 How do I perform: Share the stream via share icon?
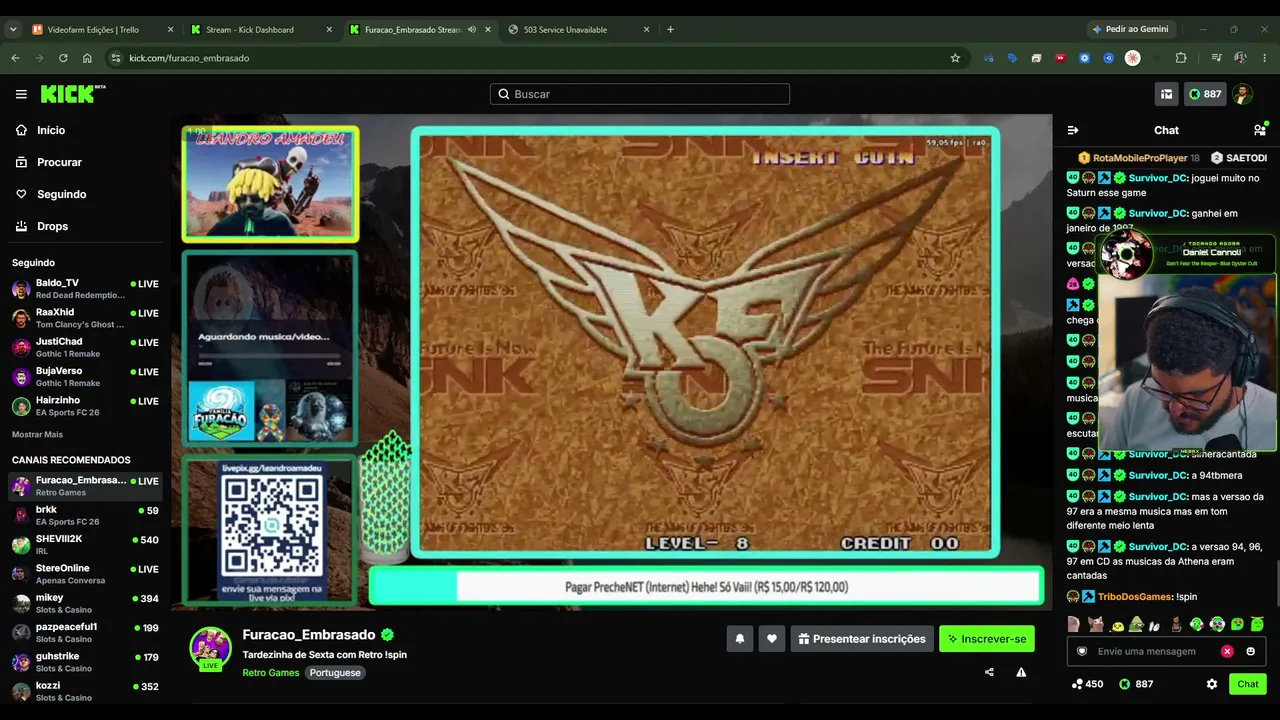pos(989,672)
